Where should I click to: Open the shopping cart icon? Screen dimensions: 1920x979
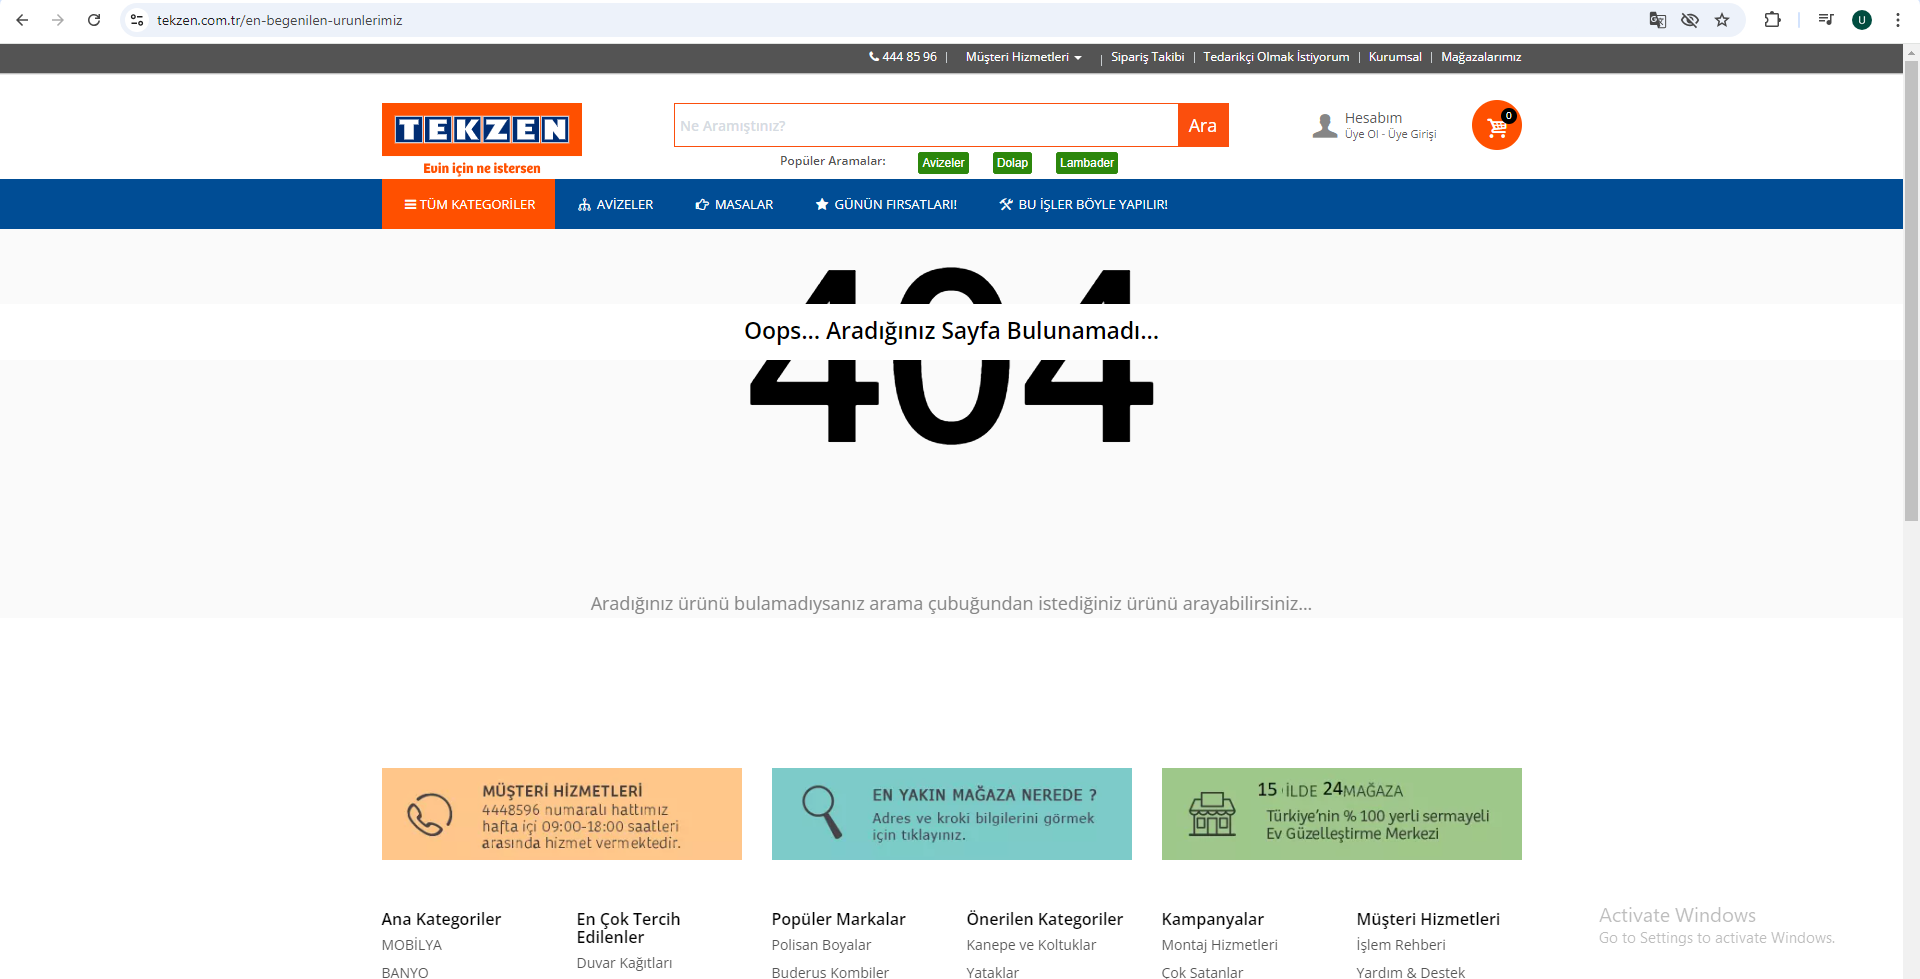click(1497, 125)
